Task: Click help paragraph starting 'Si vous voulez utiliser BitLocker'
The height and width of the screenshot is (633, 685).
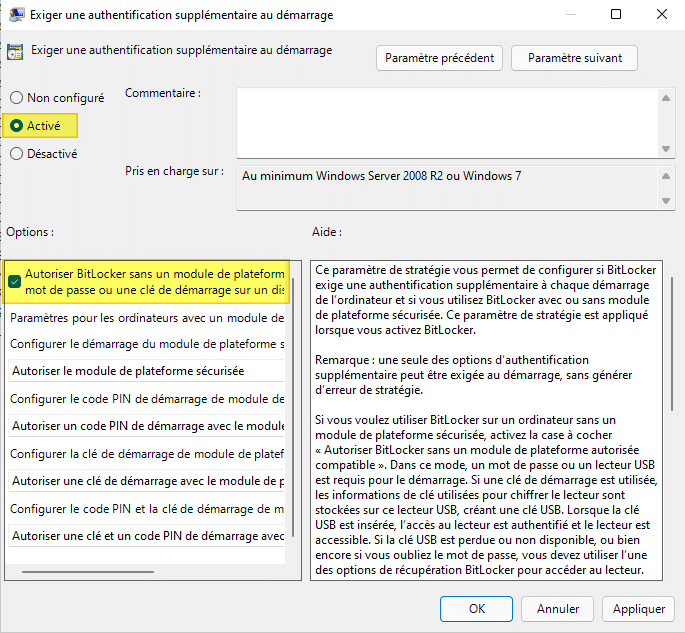Action: point(486,495)
